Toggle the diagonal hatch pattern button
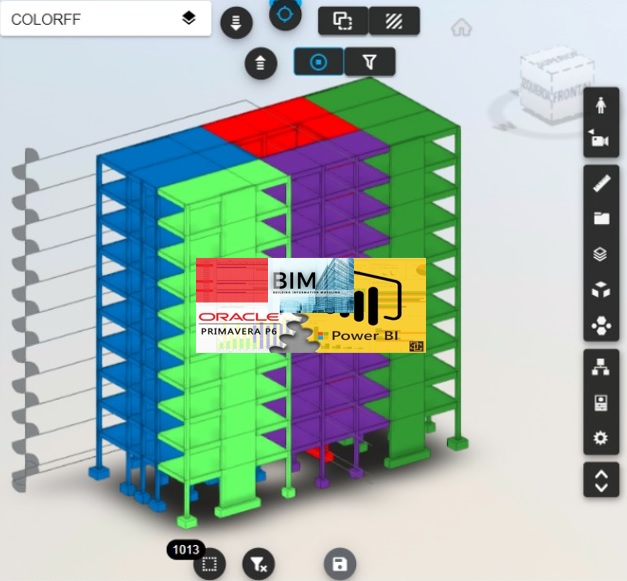Screen dimensions: 627x581 394,21
